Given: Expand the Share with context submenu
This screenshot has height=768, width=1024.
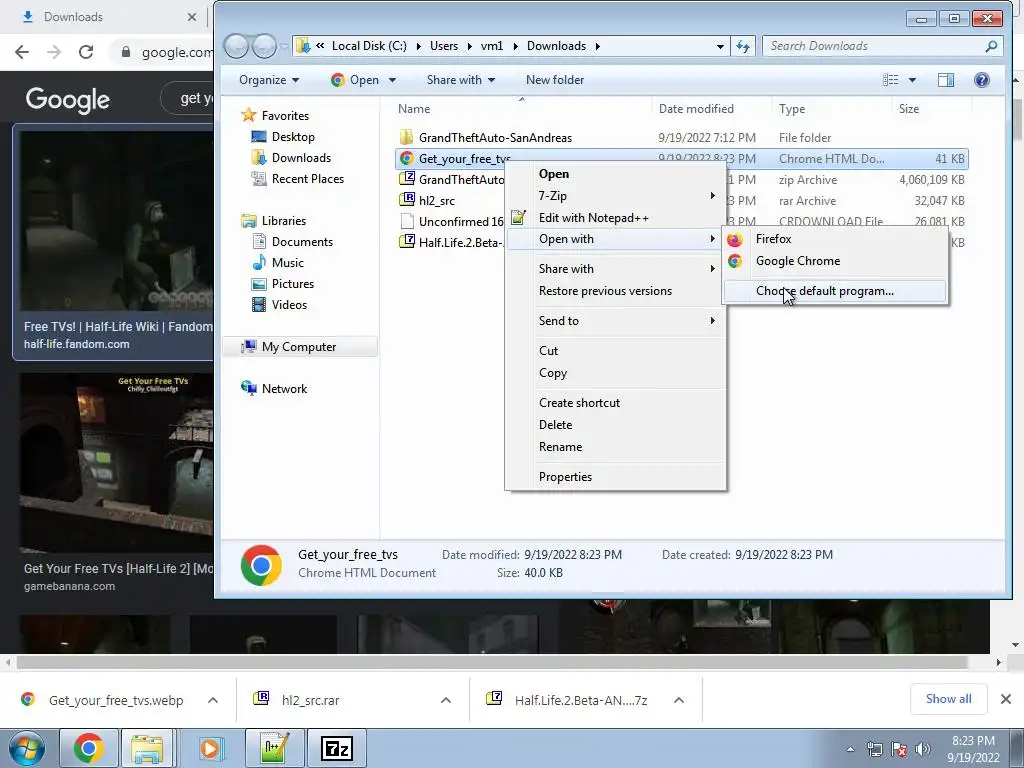Looking at the screenshot, I should pyautogui.click(x=615, y=269).
